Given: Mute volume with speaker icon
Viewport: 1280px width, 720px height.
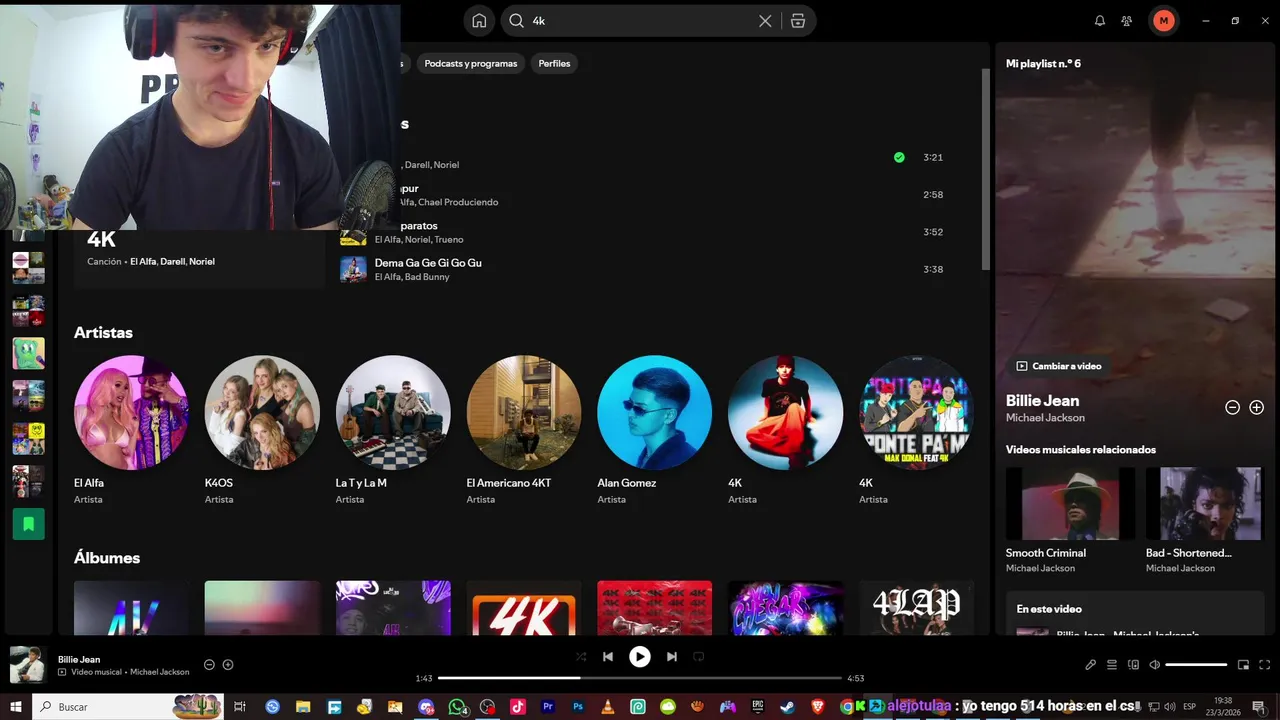Looking at the screenshot, I should pos(1155,665).
